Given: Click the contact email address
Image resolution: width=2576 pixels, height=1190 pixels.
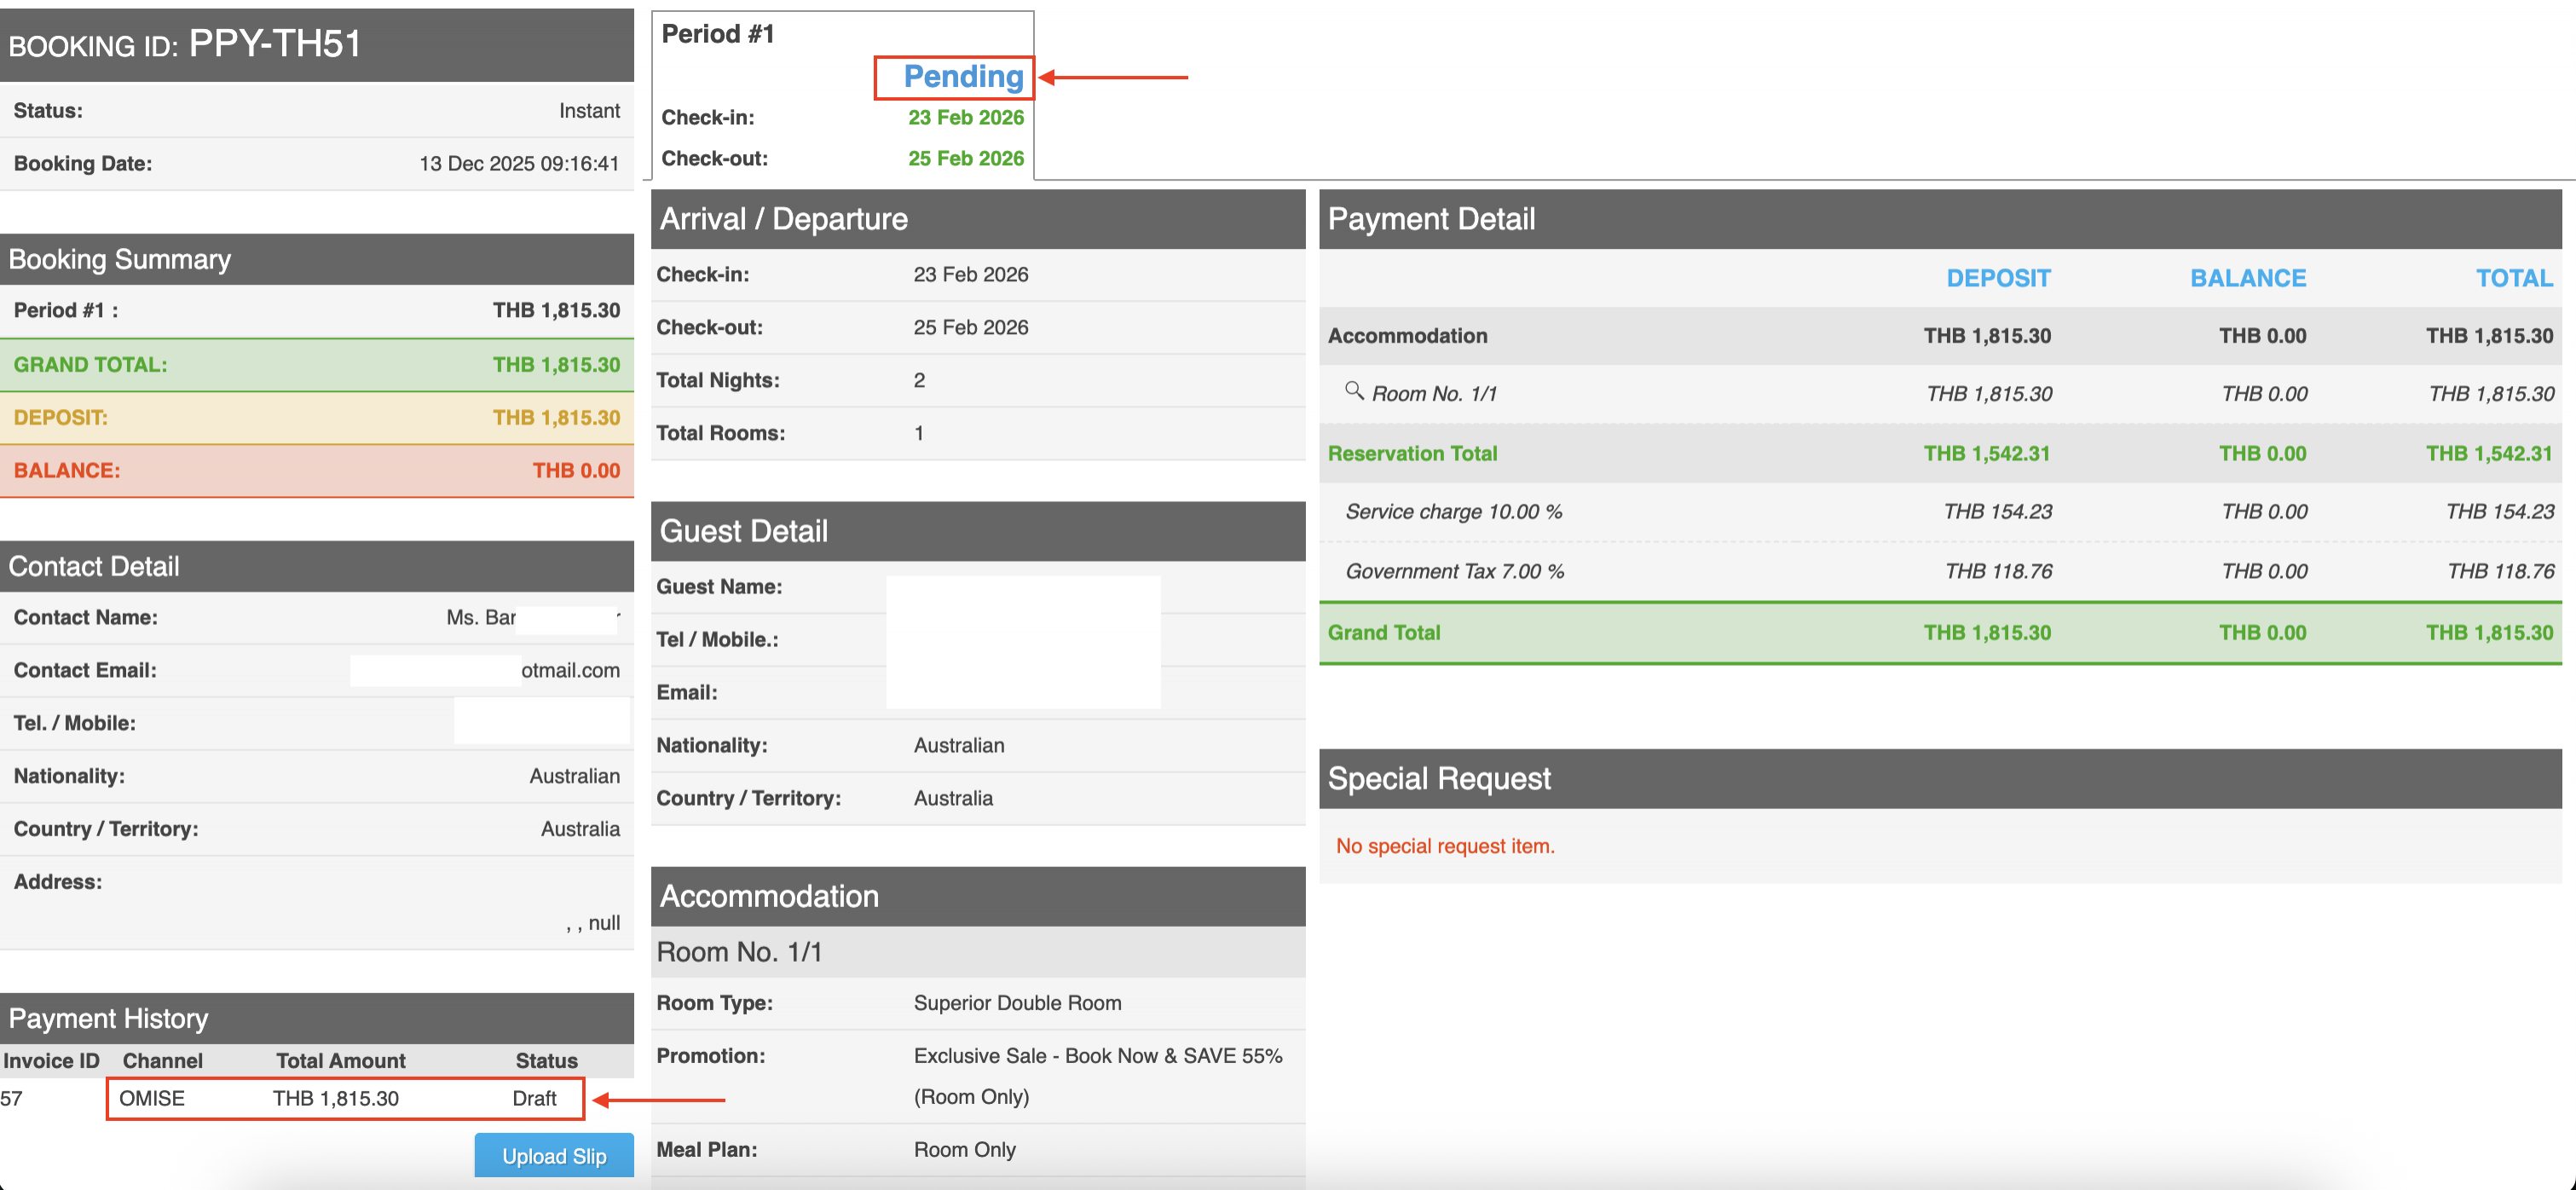Looking at the screenshot, I should coord(570,670).
